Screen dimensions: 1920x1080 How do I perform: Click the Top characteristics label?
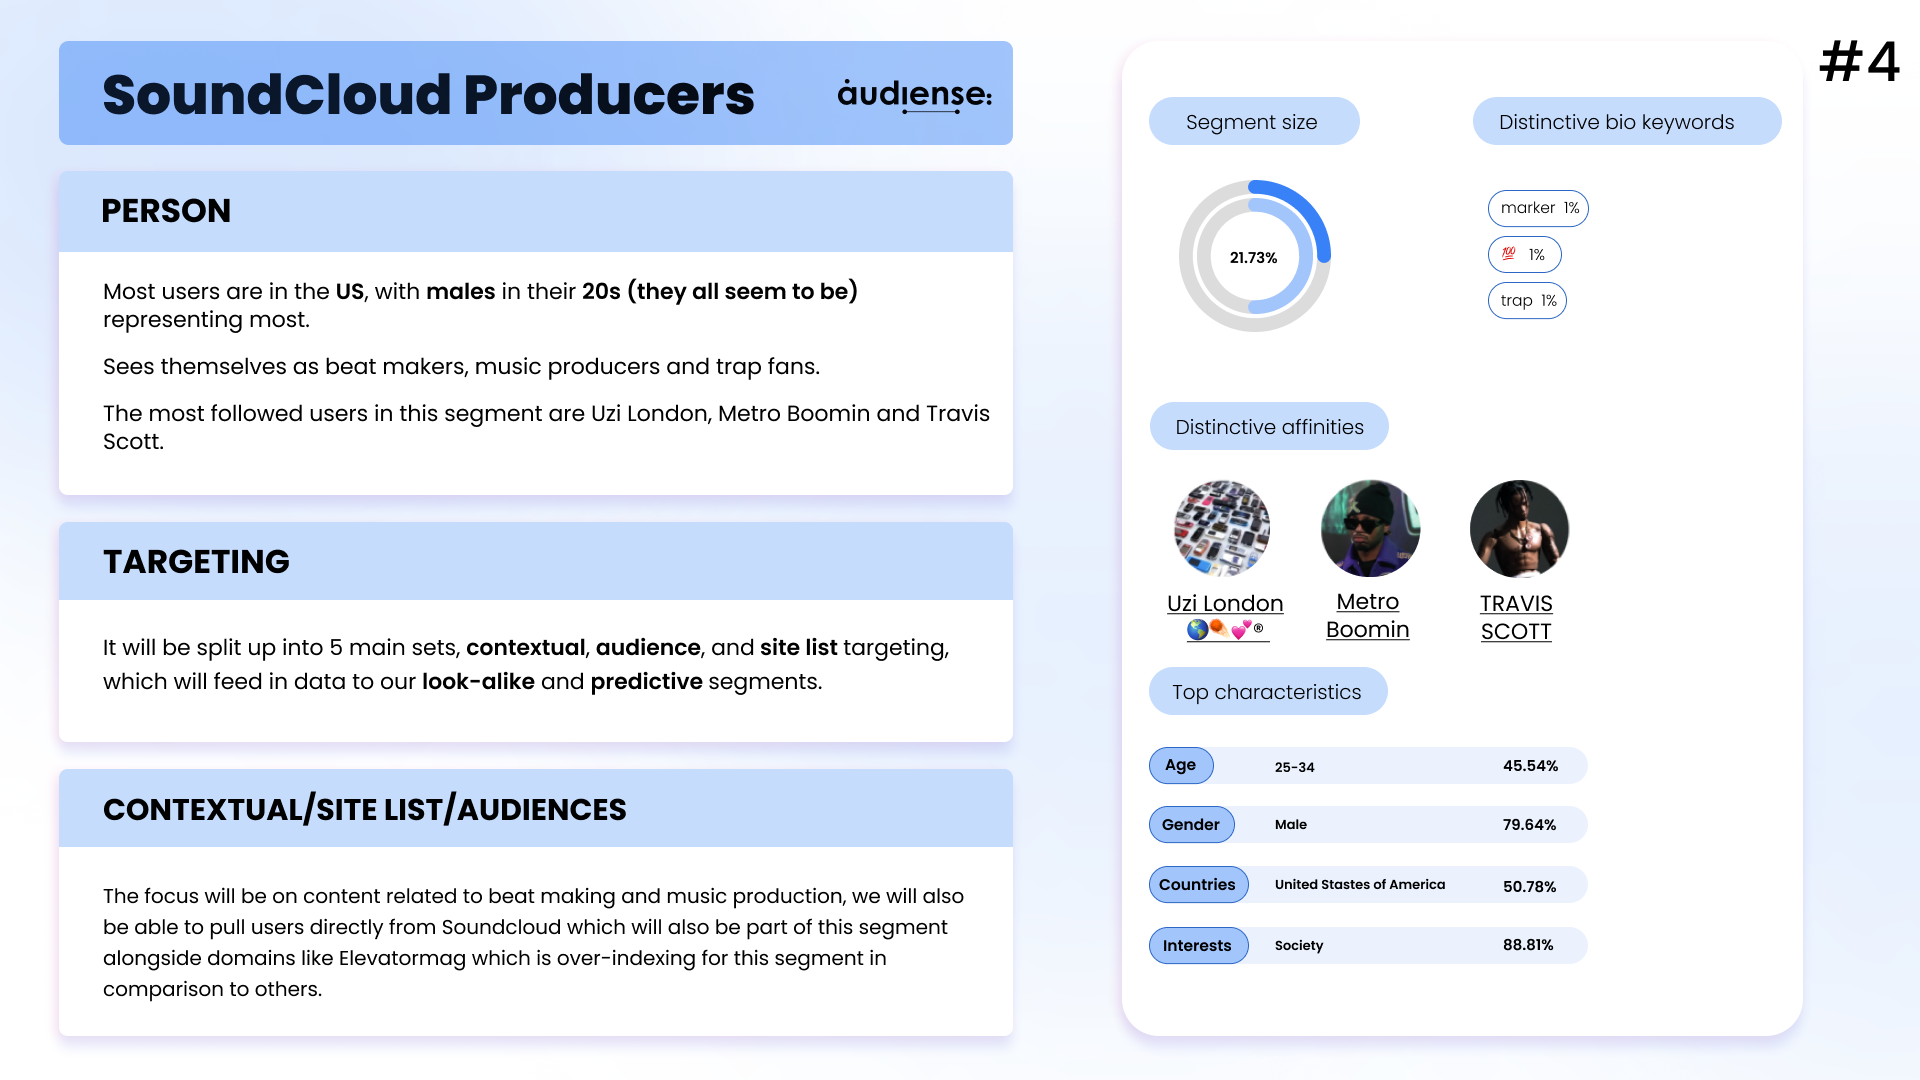tap(1267, 691)
